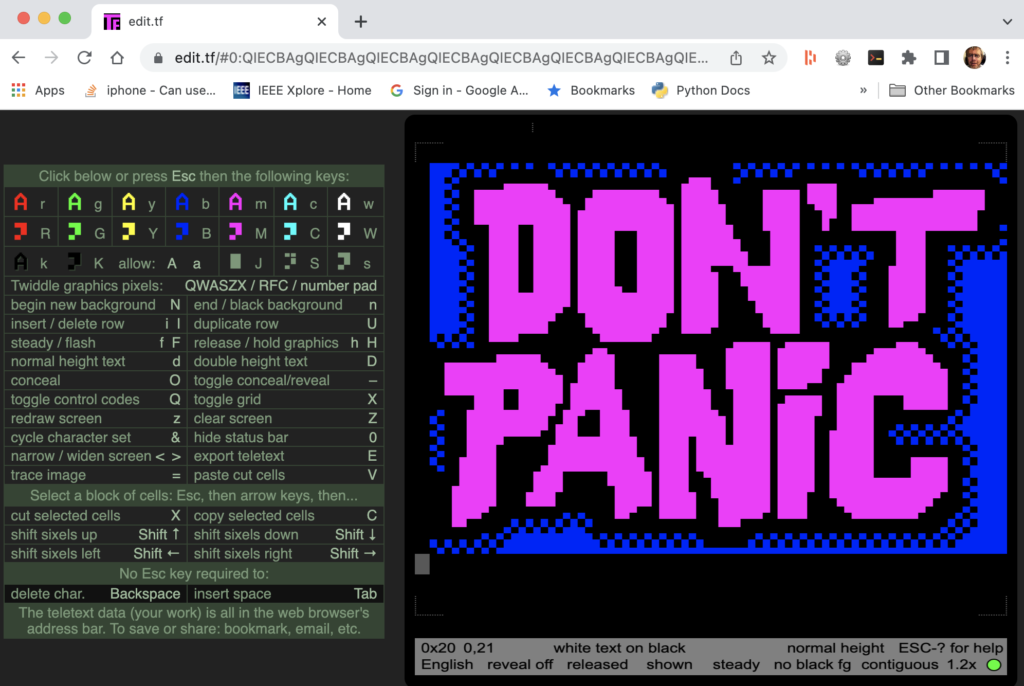Click paste cut cells row
1024x686 pixels.
(x=285, y=475)
